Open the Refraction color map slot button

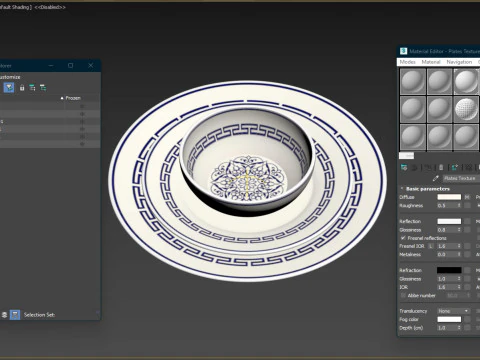[x=467, y=270]
